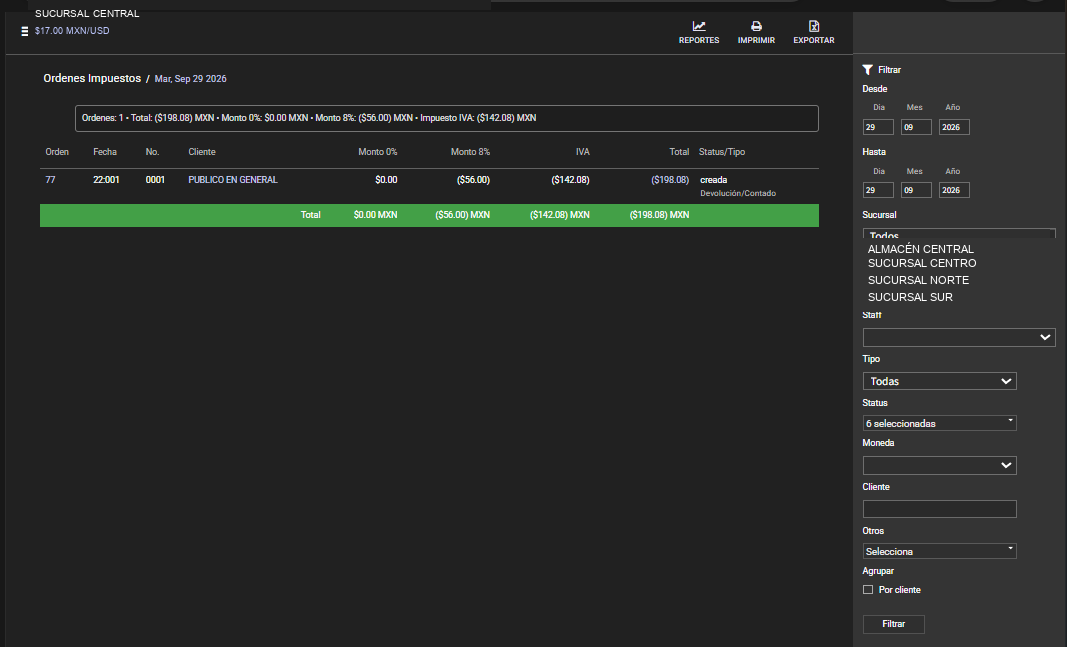
Task: Click the SUCURSAL CENTRAL header title
Action: [87, 14]
